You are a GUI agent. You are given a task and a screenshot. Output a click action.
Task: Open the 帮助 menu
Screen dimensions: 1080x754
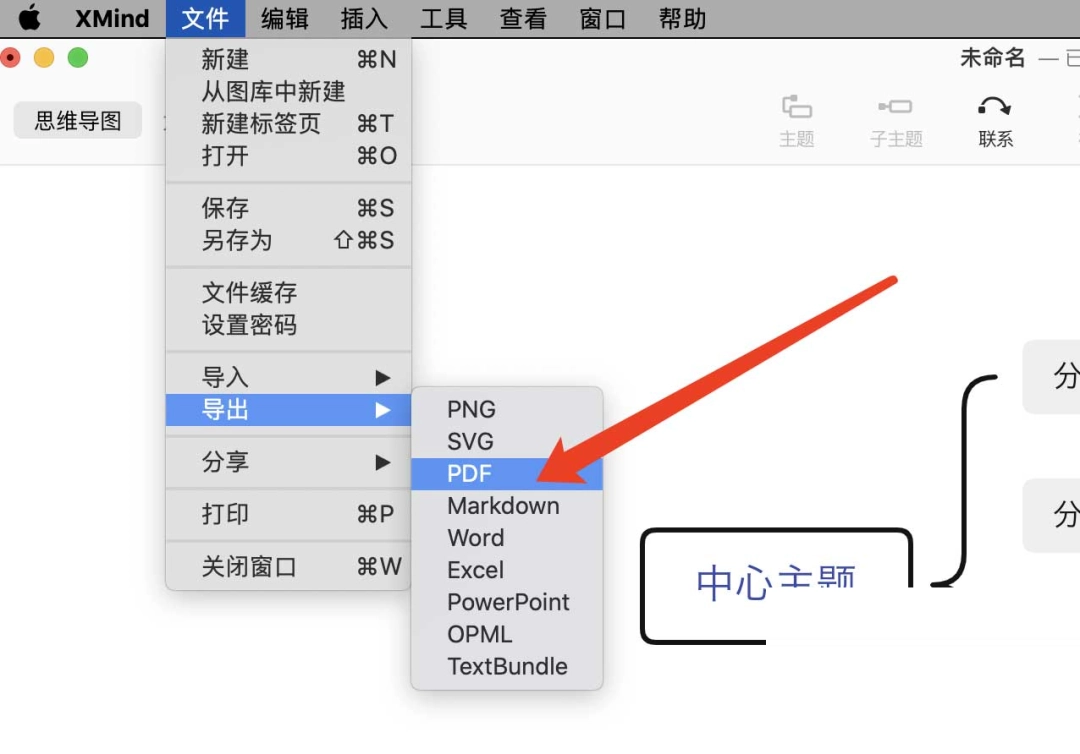682,19
